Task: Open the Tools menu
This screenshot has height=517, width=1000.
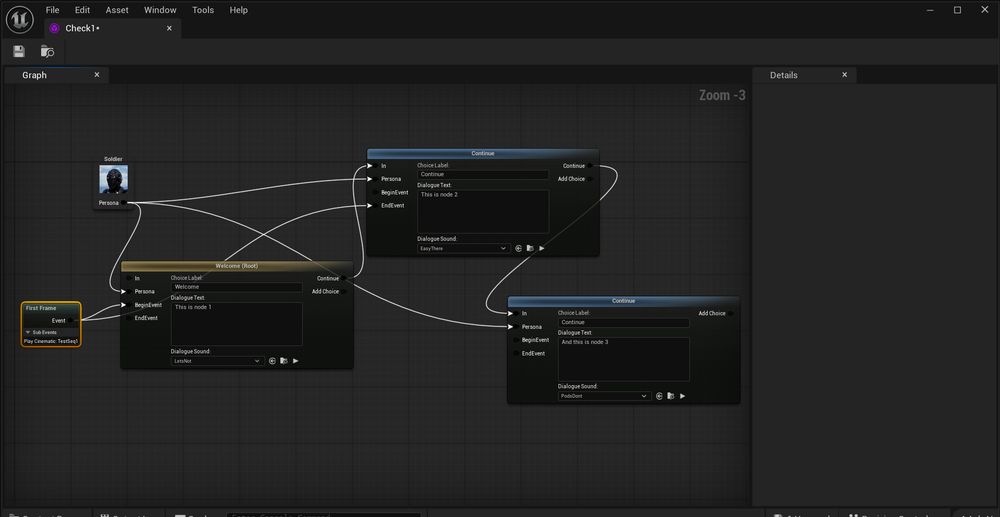Action: tap(203, 10)
